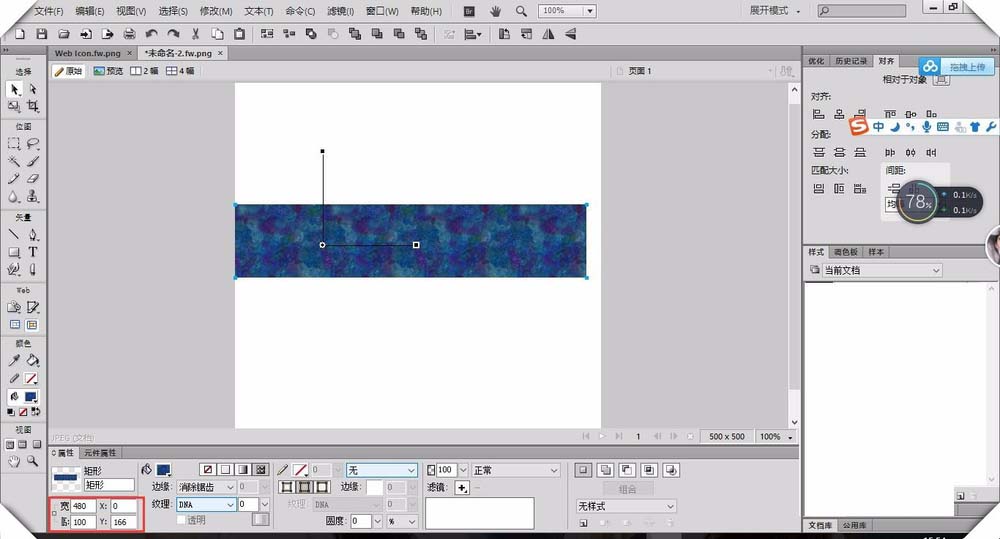This screenshot has height=539, width=1000.
Task: Select the Zoom magnifier tool in toolbox
Action: click(33, 461)
